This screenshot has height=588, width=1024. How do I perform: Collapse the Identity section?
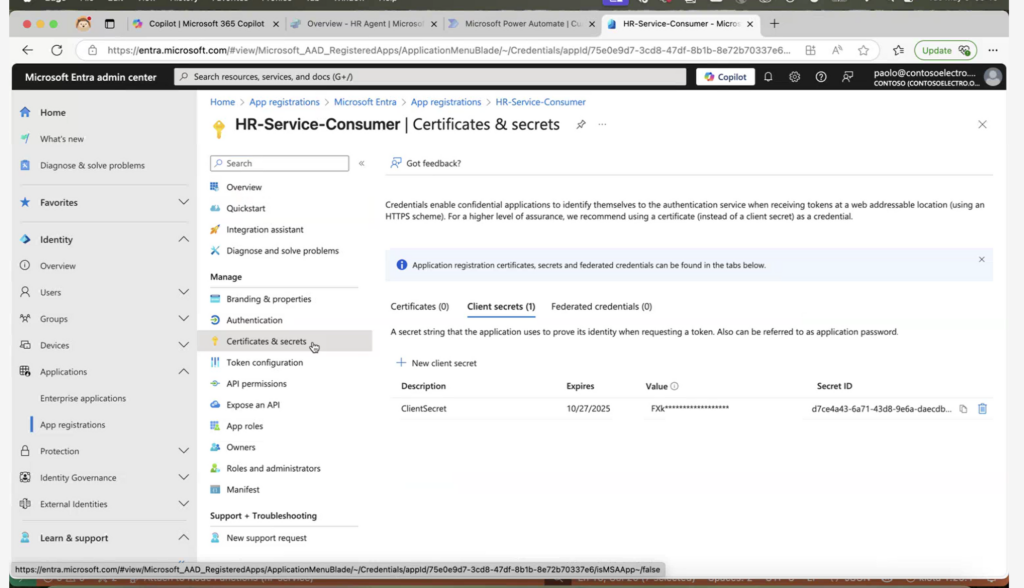[x=183, y=239]
